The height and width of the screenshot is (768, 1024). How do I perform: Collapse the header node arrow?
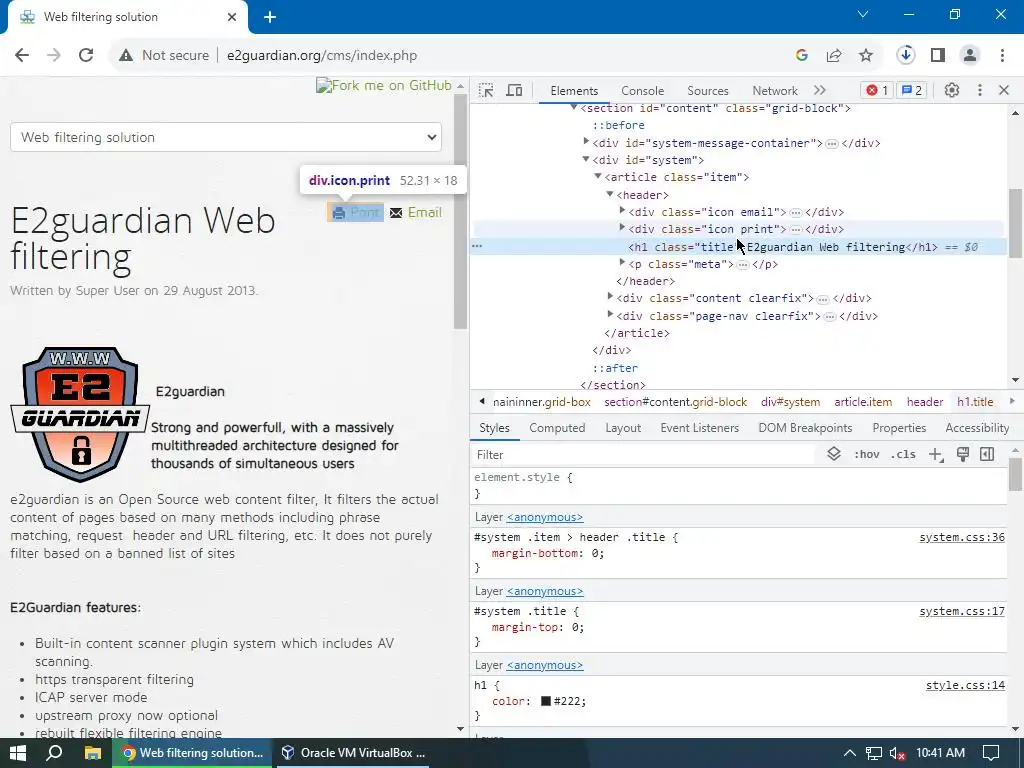[x=610, y=194]
